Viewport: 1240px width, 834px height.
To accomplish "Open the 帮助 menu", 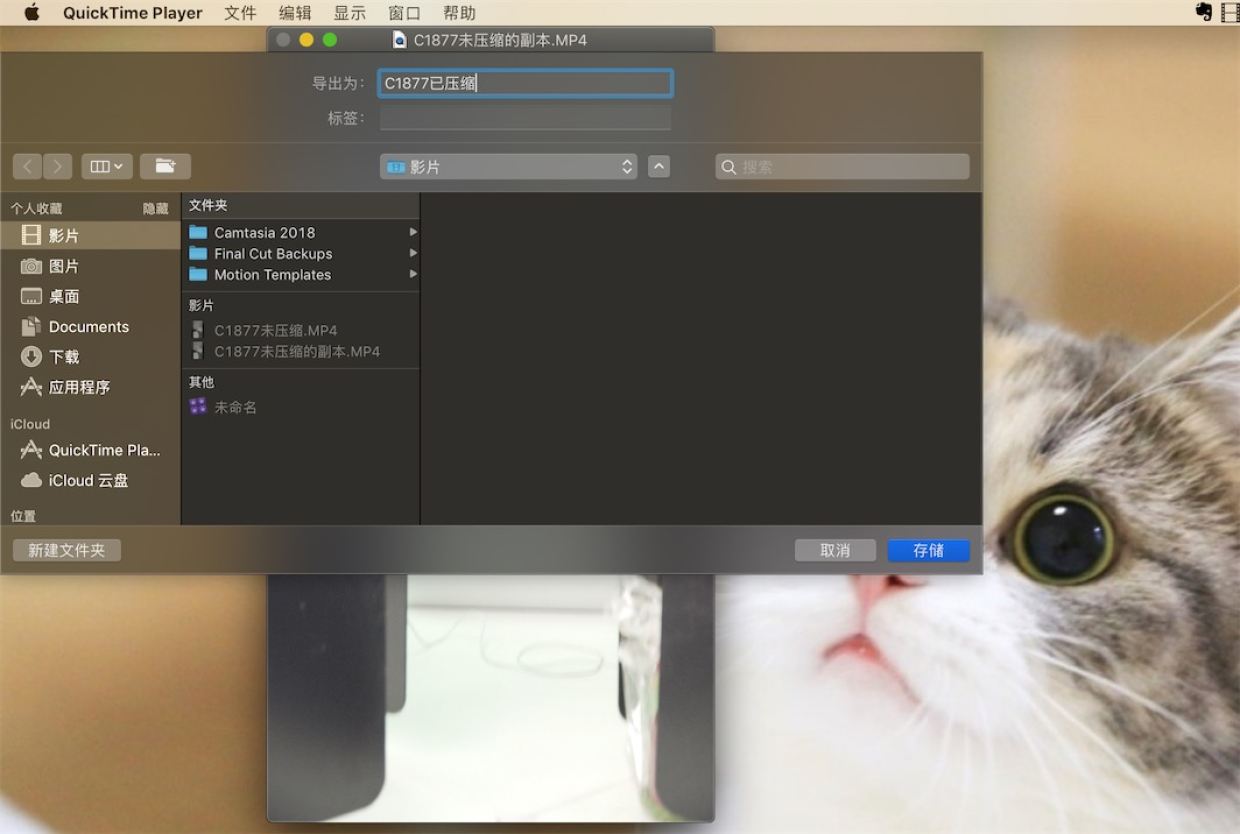I will (x=459, y=13).
